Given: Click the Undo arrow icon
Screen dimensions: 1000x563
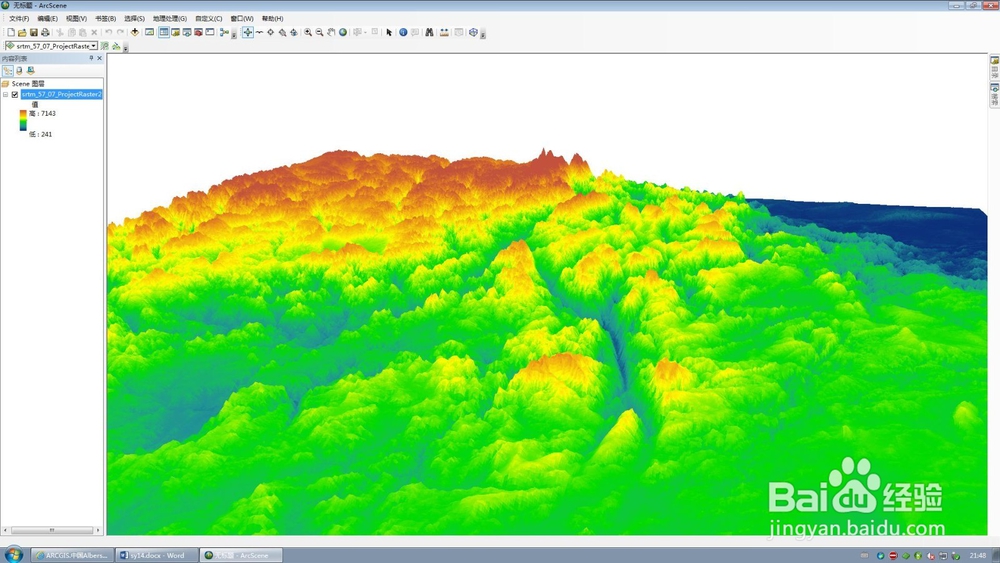Looking at the screenshot, I should (108, 32).
